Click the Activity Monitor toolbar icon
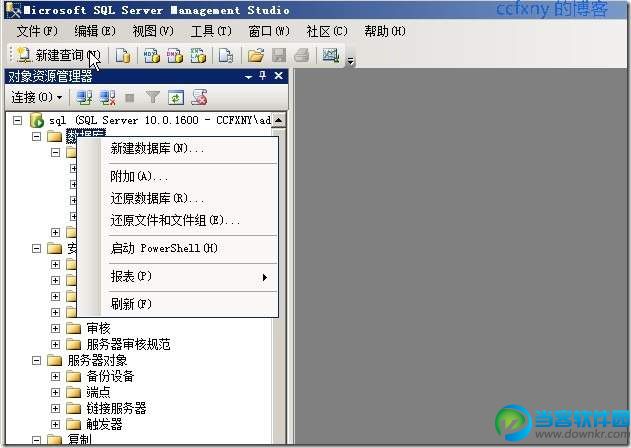Viewport: 631px width, 448px height. pos(331,56)
